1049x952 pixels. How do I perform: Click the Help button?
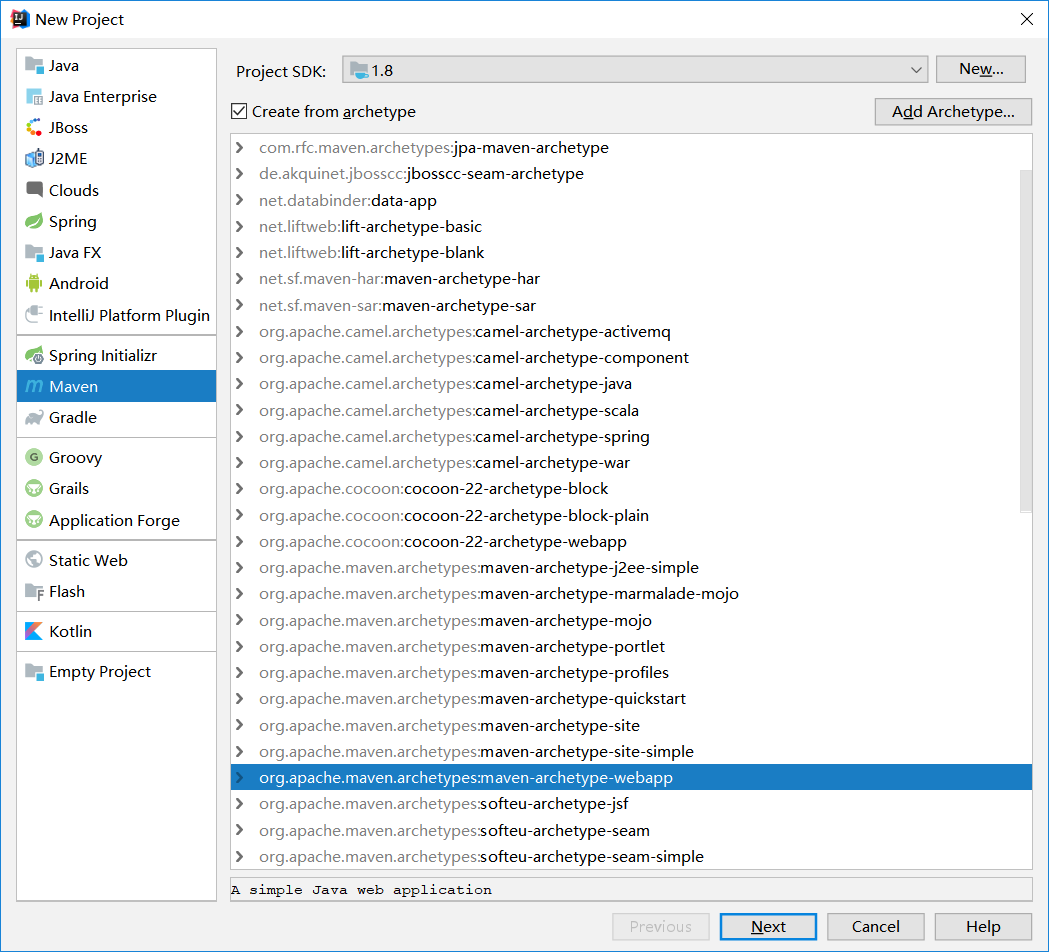(x=983, y=927)
